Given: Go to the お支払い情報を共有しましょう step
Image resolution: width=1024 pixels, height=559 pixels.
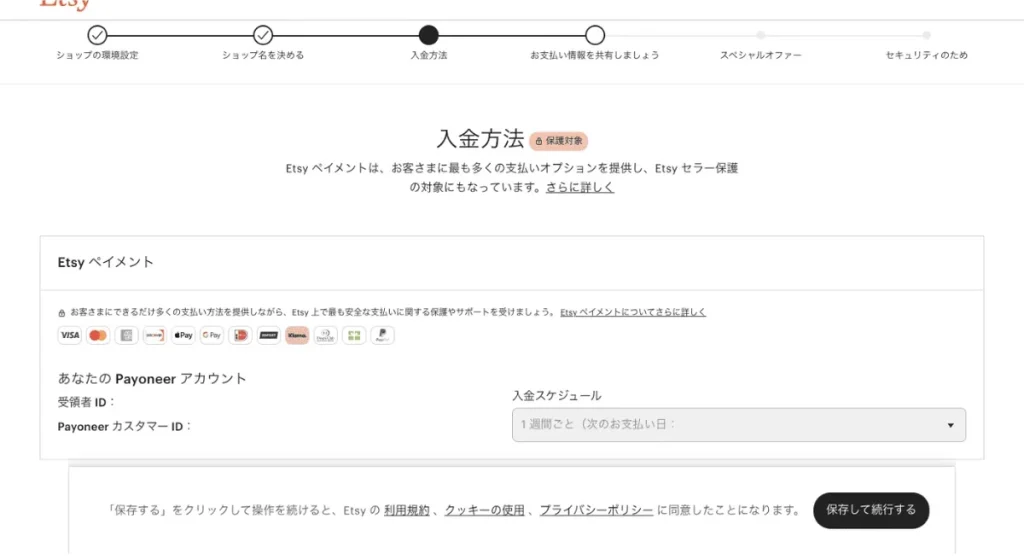Looking at the screenshot, I should pyautogui.click(x=595, y=35).
